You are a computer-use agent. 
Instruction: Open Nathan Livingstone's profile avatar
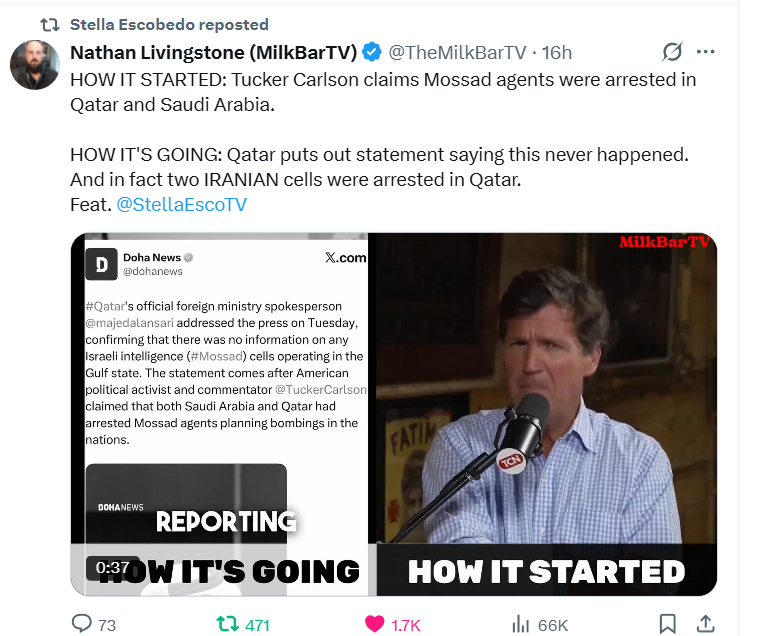[35, 65]
